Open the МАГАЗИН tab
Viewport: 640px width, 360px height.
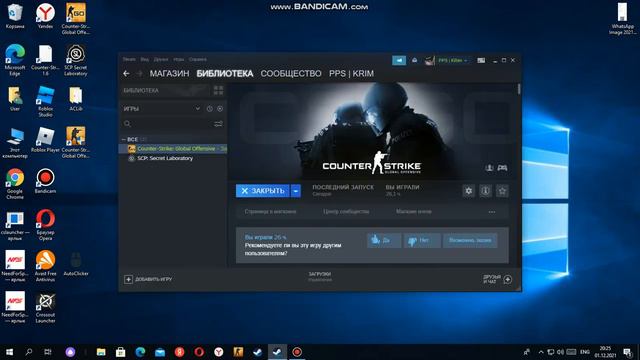click(169, 73)
